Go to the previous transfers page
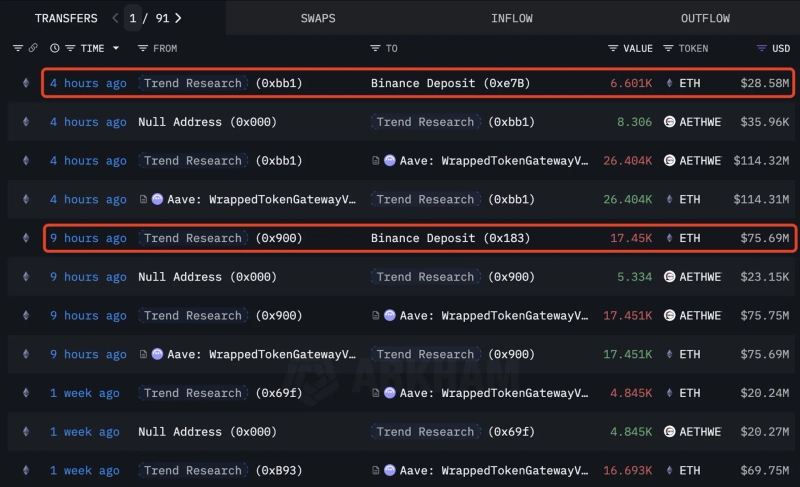This screenshot has height=487, width=800. point(115,18)
